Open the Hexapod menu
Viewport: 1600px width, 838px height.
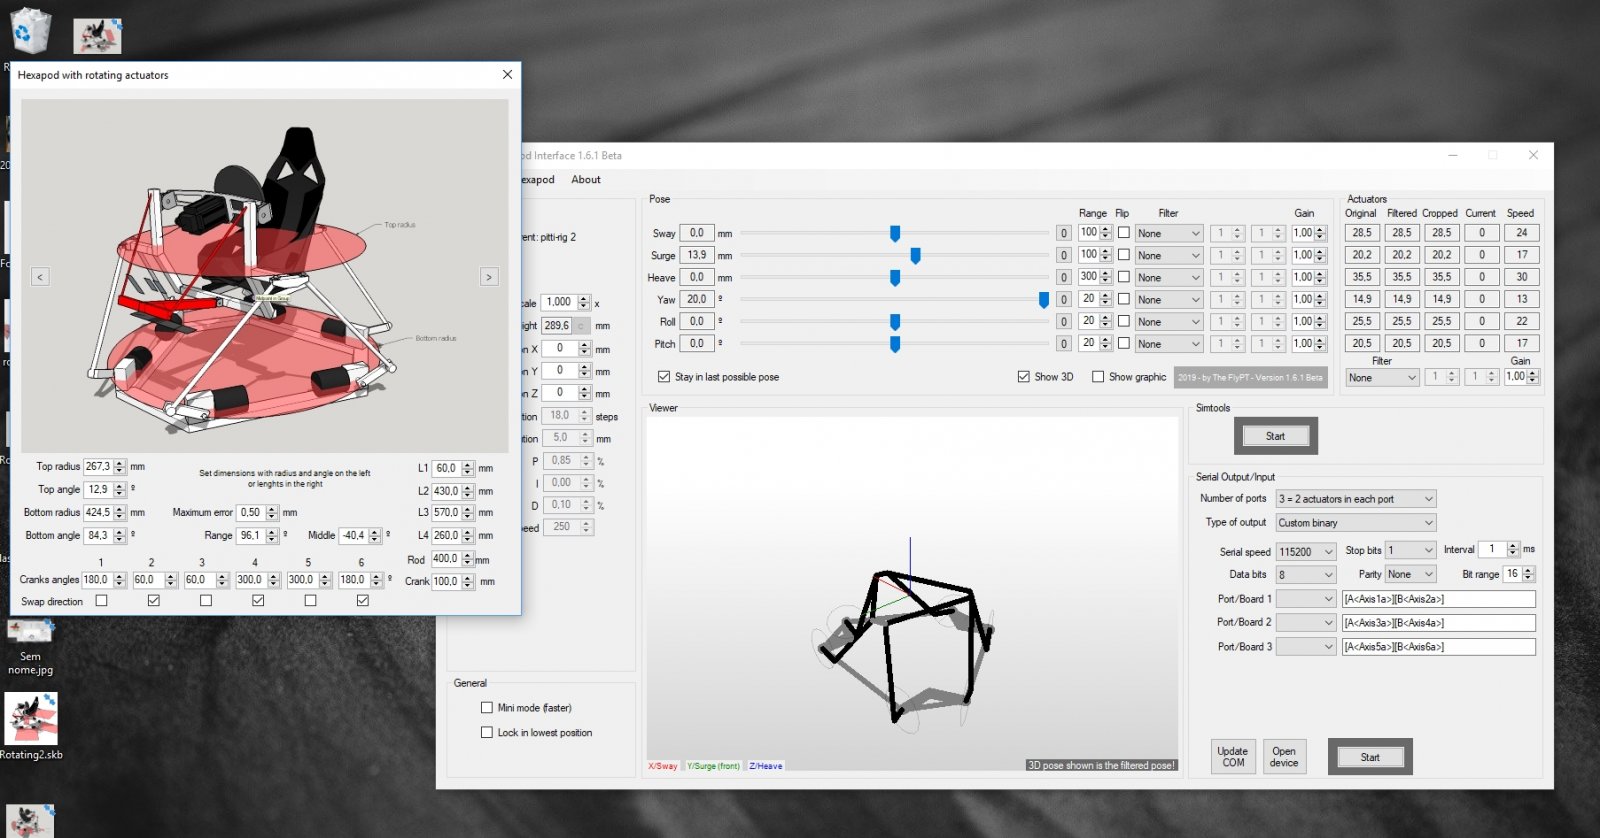pos(538,180)
